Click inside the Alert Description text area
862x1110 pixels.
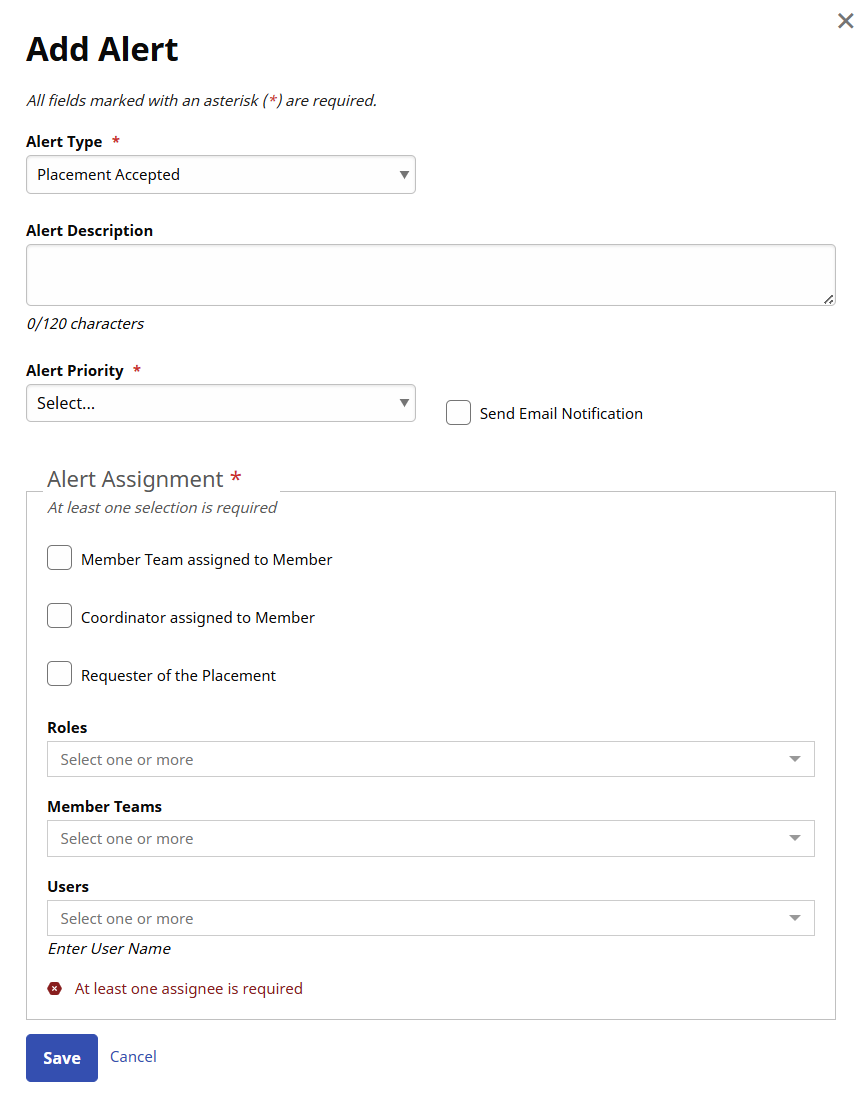[430, 275]
